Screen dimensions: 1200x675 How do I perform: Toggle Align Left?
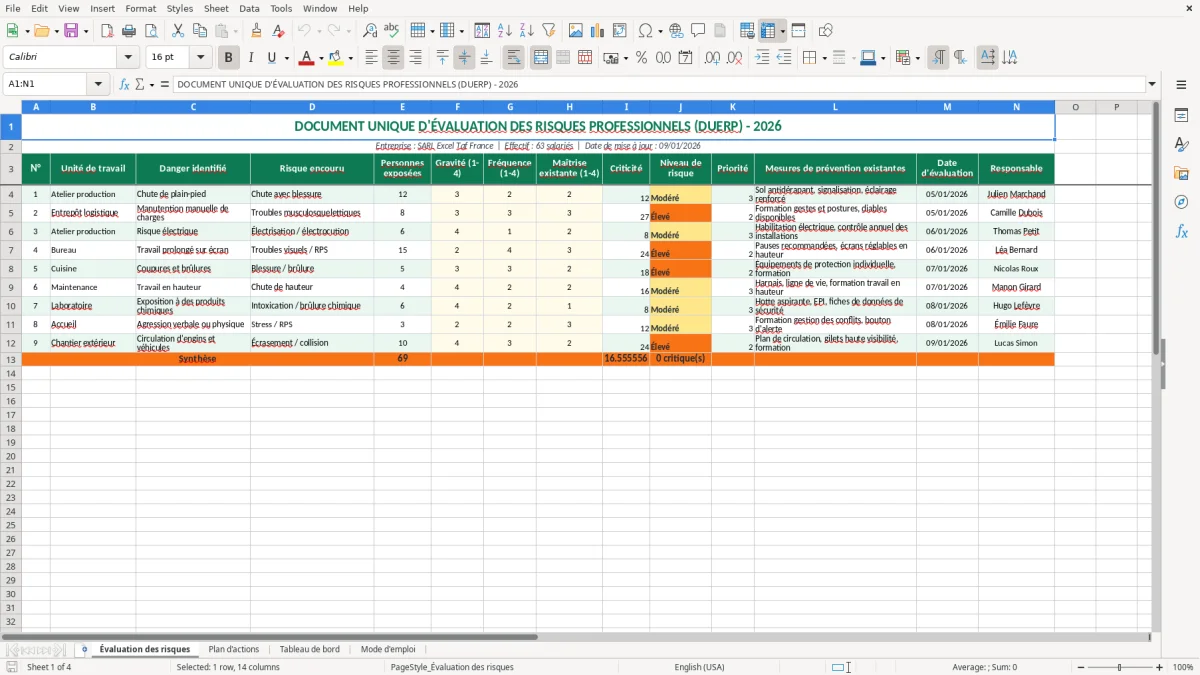371,58
